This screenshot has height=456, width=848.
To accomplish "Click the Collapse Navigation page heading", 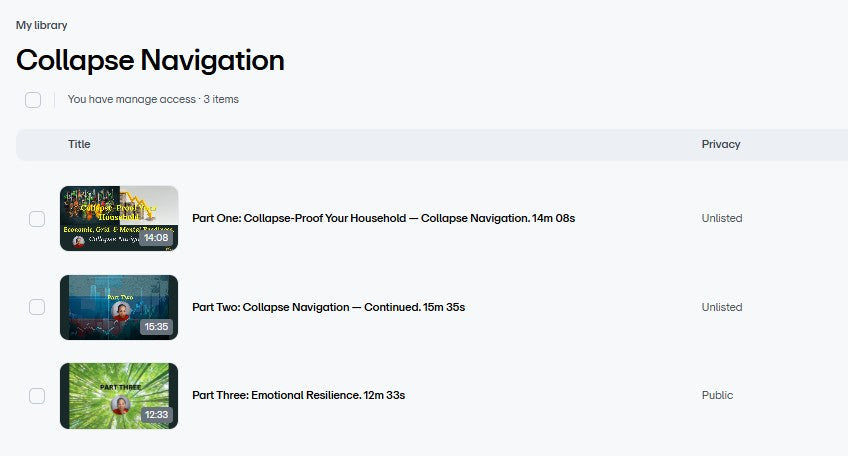I will 150,60.
